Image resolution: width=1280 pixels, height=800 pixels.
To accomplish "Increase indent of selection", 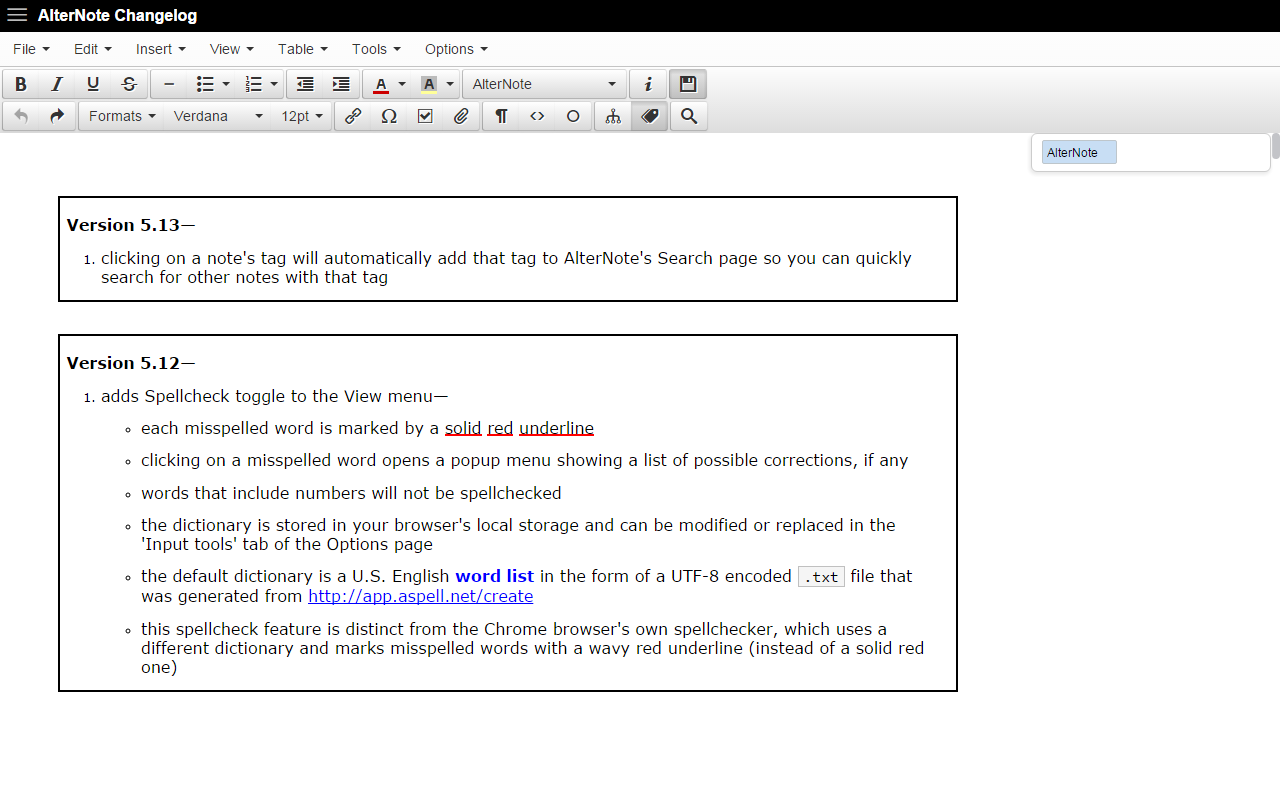I will (341, 84).
